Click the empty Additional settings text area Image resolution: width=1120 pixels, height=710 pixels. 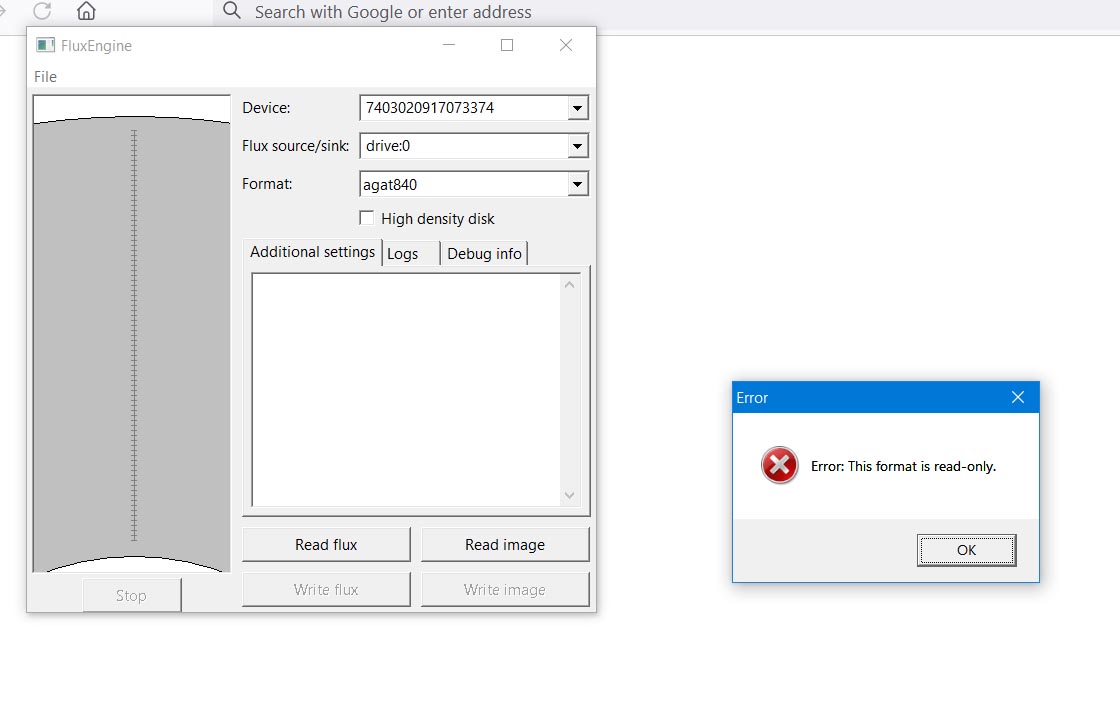[406, 390]
